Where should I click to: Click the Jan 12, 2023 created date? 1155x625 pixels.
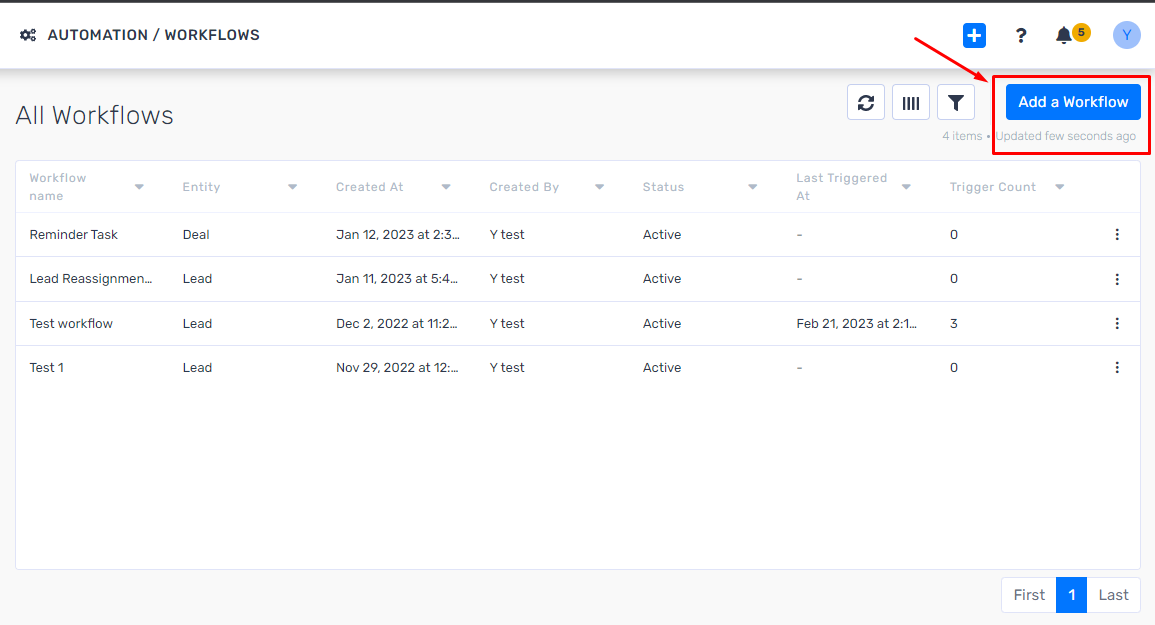[398, 234]
